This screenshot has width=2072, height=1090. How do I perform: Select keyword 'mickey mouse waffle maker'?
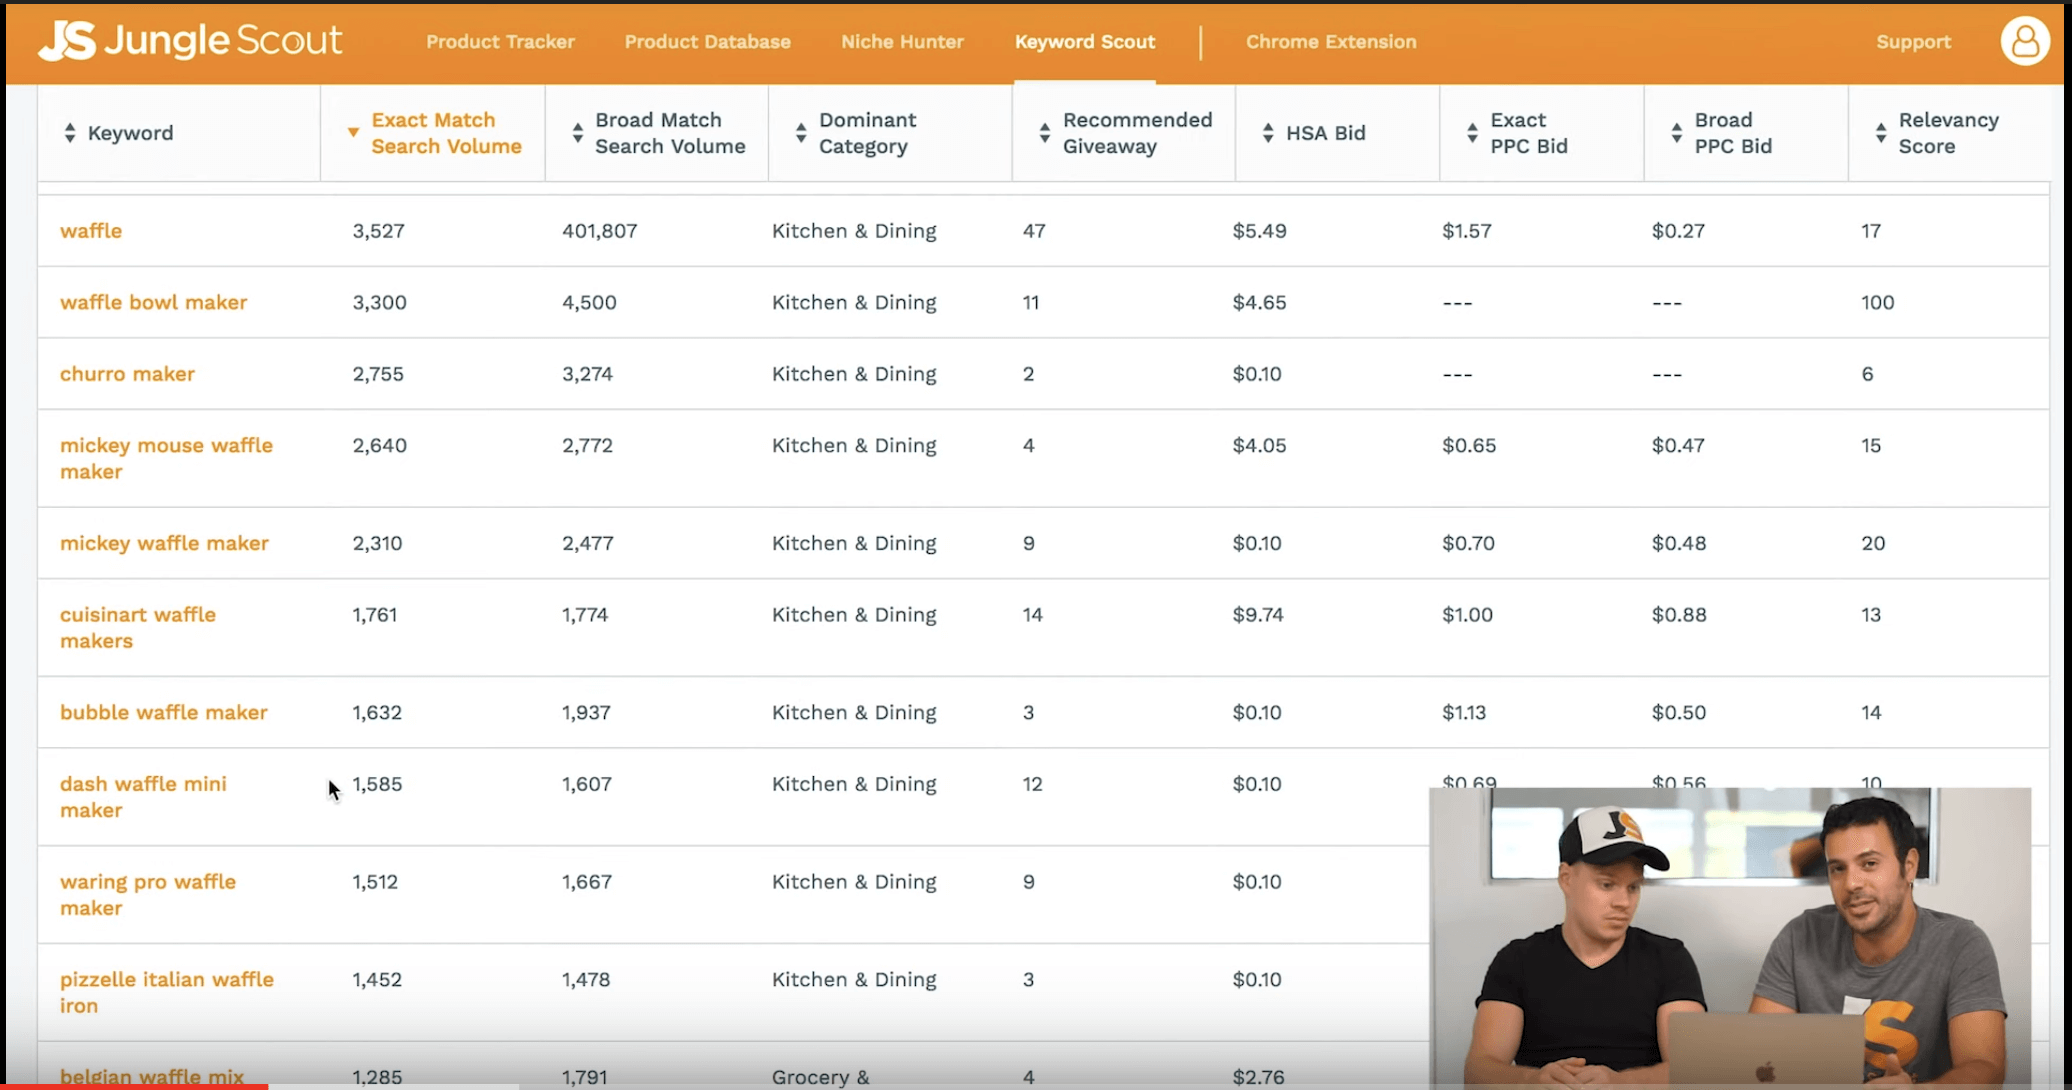point(166,458)
